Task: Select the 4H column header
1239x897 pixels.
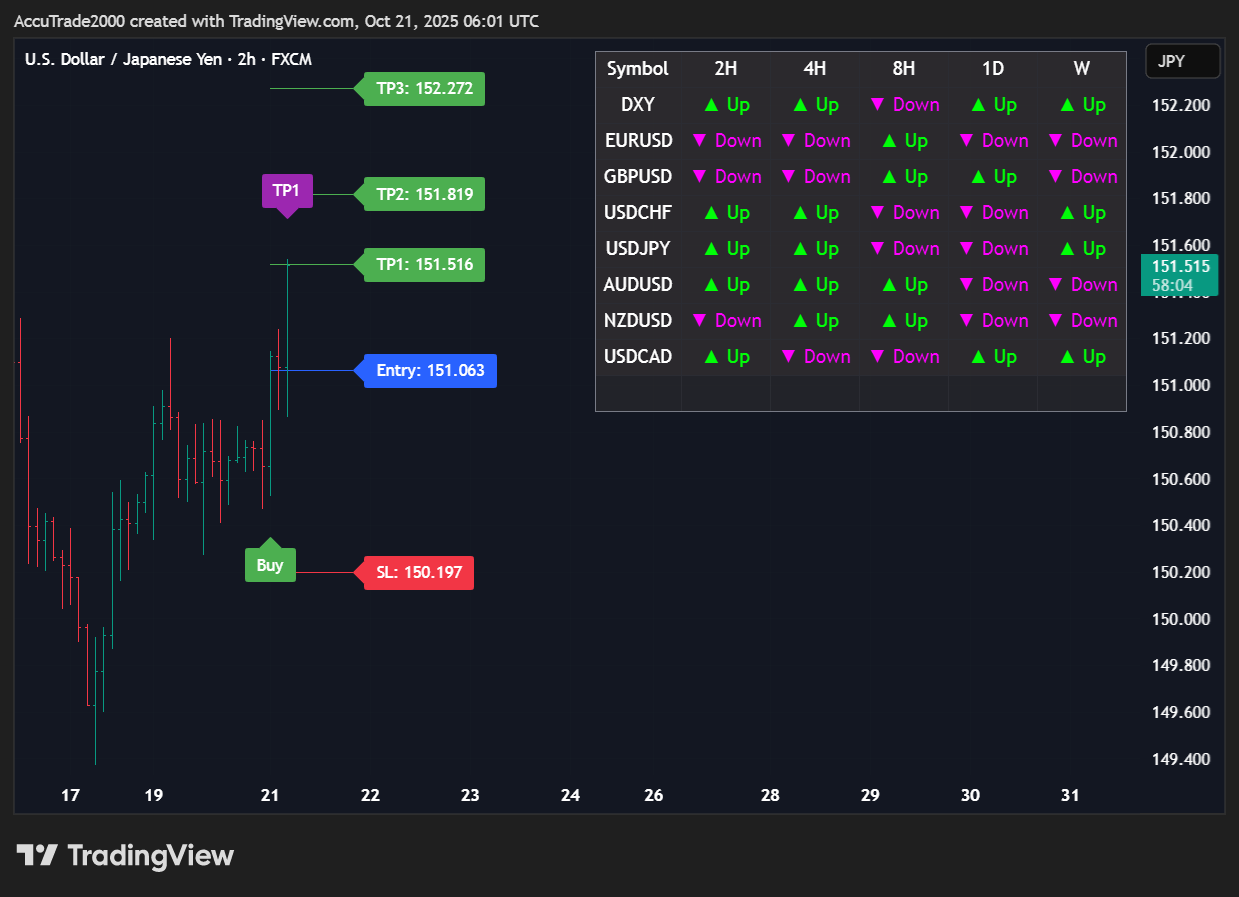Action: [814, 69]
